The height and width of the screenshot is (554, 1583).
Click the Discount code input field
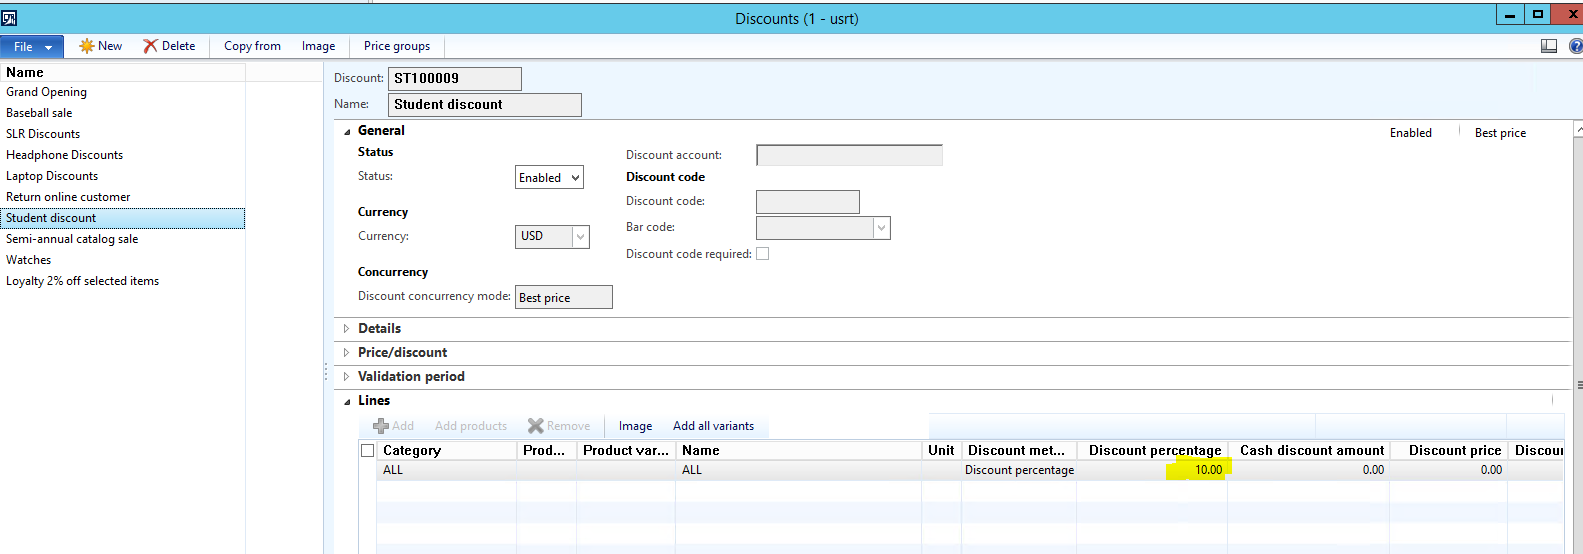pyautogui.click(x=807, y=202)
